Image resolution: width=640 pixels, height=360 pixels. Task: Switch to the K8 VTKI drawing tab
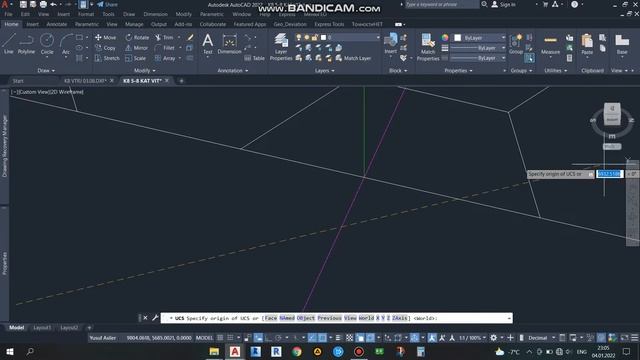[85, 81]
